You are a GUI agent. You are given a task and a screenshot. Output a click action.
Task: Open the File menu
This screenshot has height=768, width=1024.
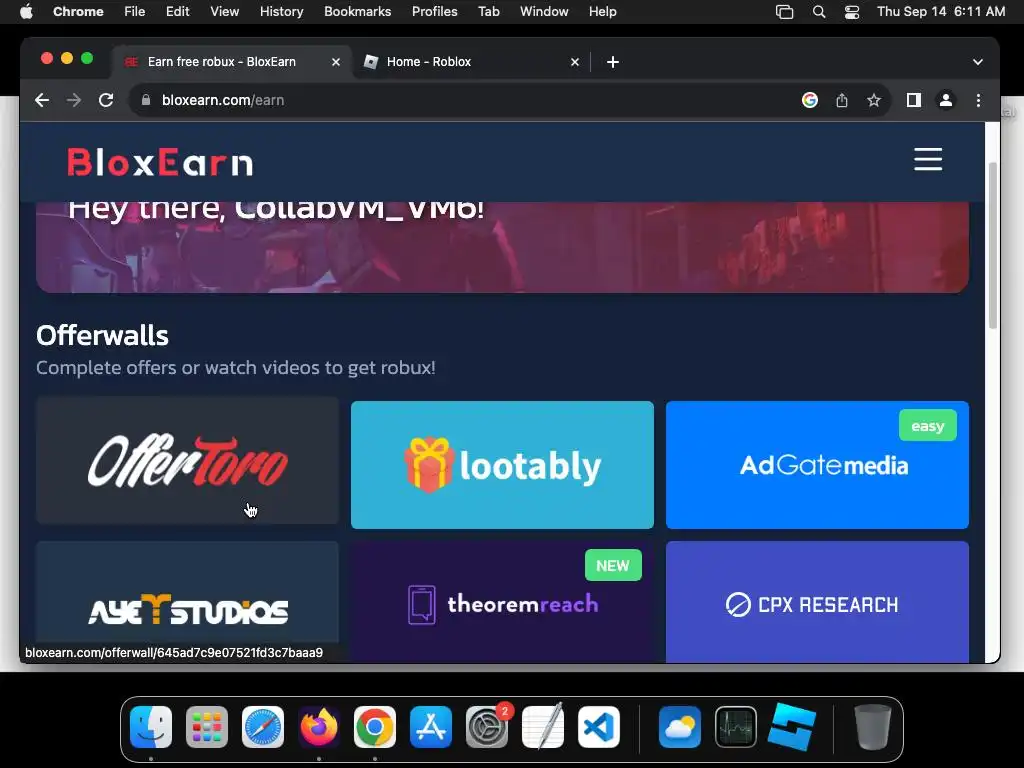click(135, 11)
